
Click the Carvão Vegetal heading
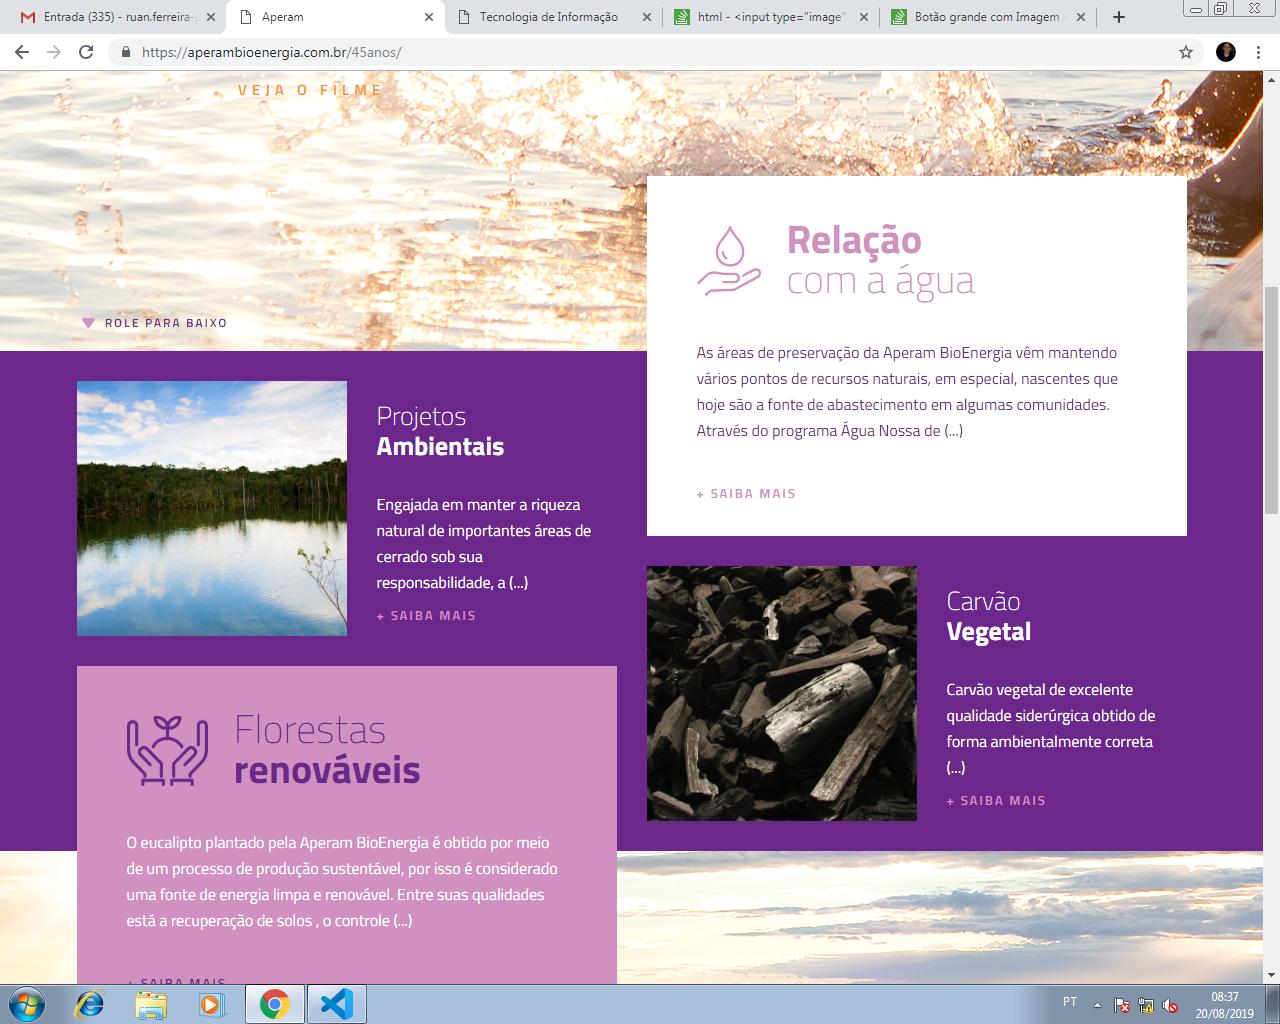click(989, 616)
